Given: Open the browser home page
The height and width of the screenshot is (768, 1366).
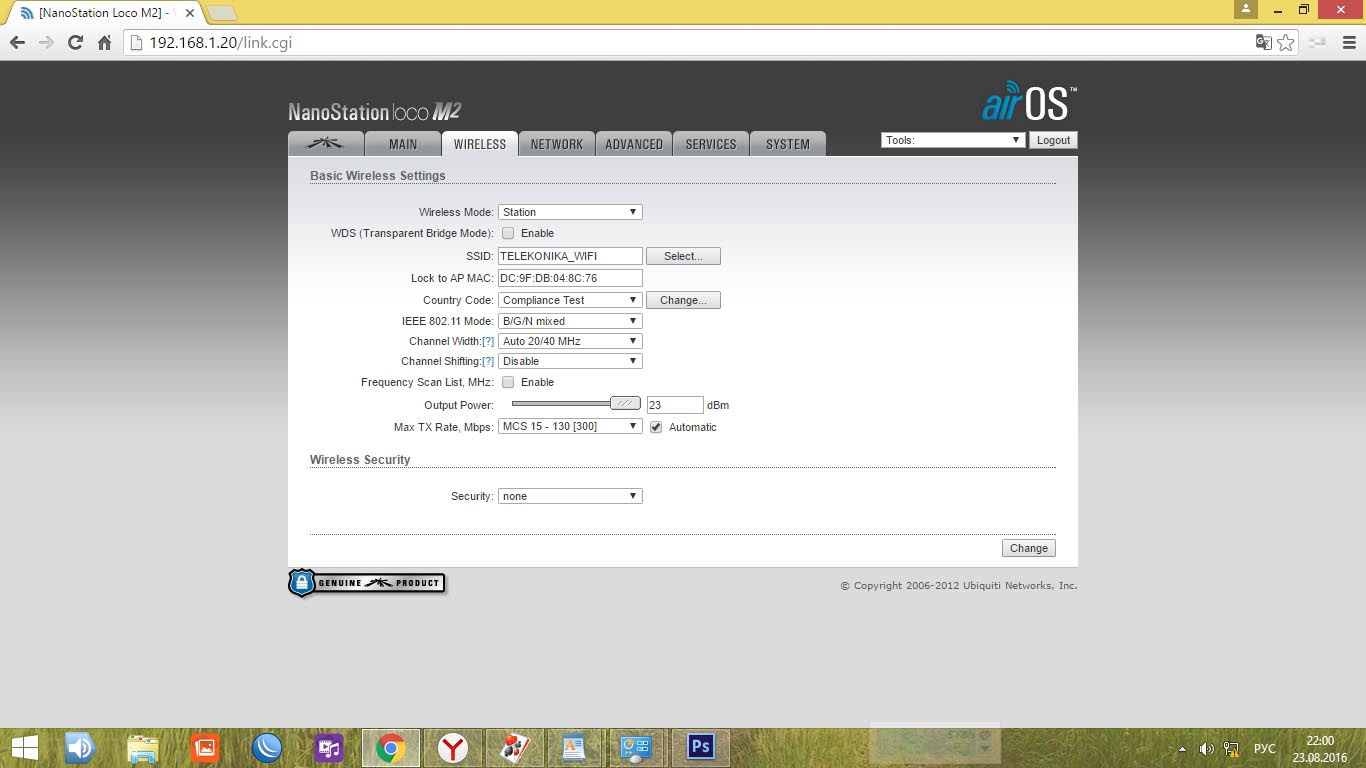Looking at the screenshot, I should point(104,43).
